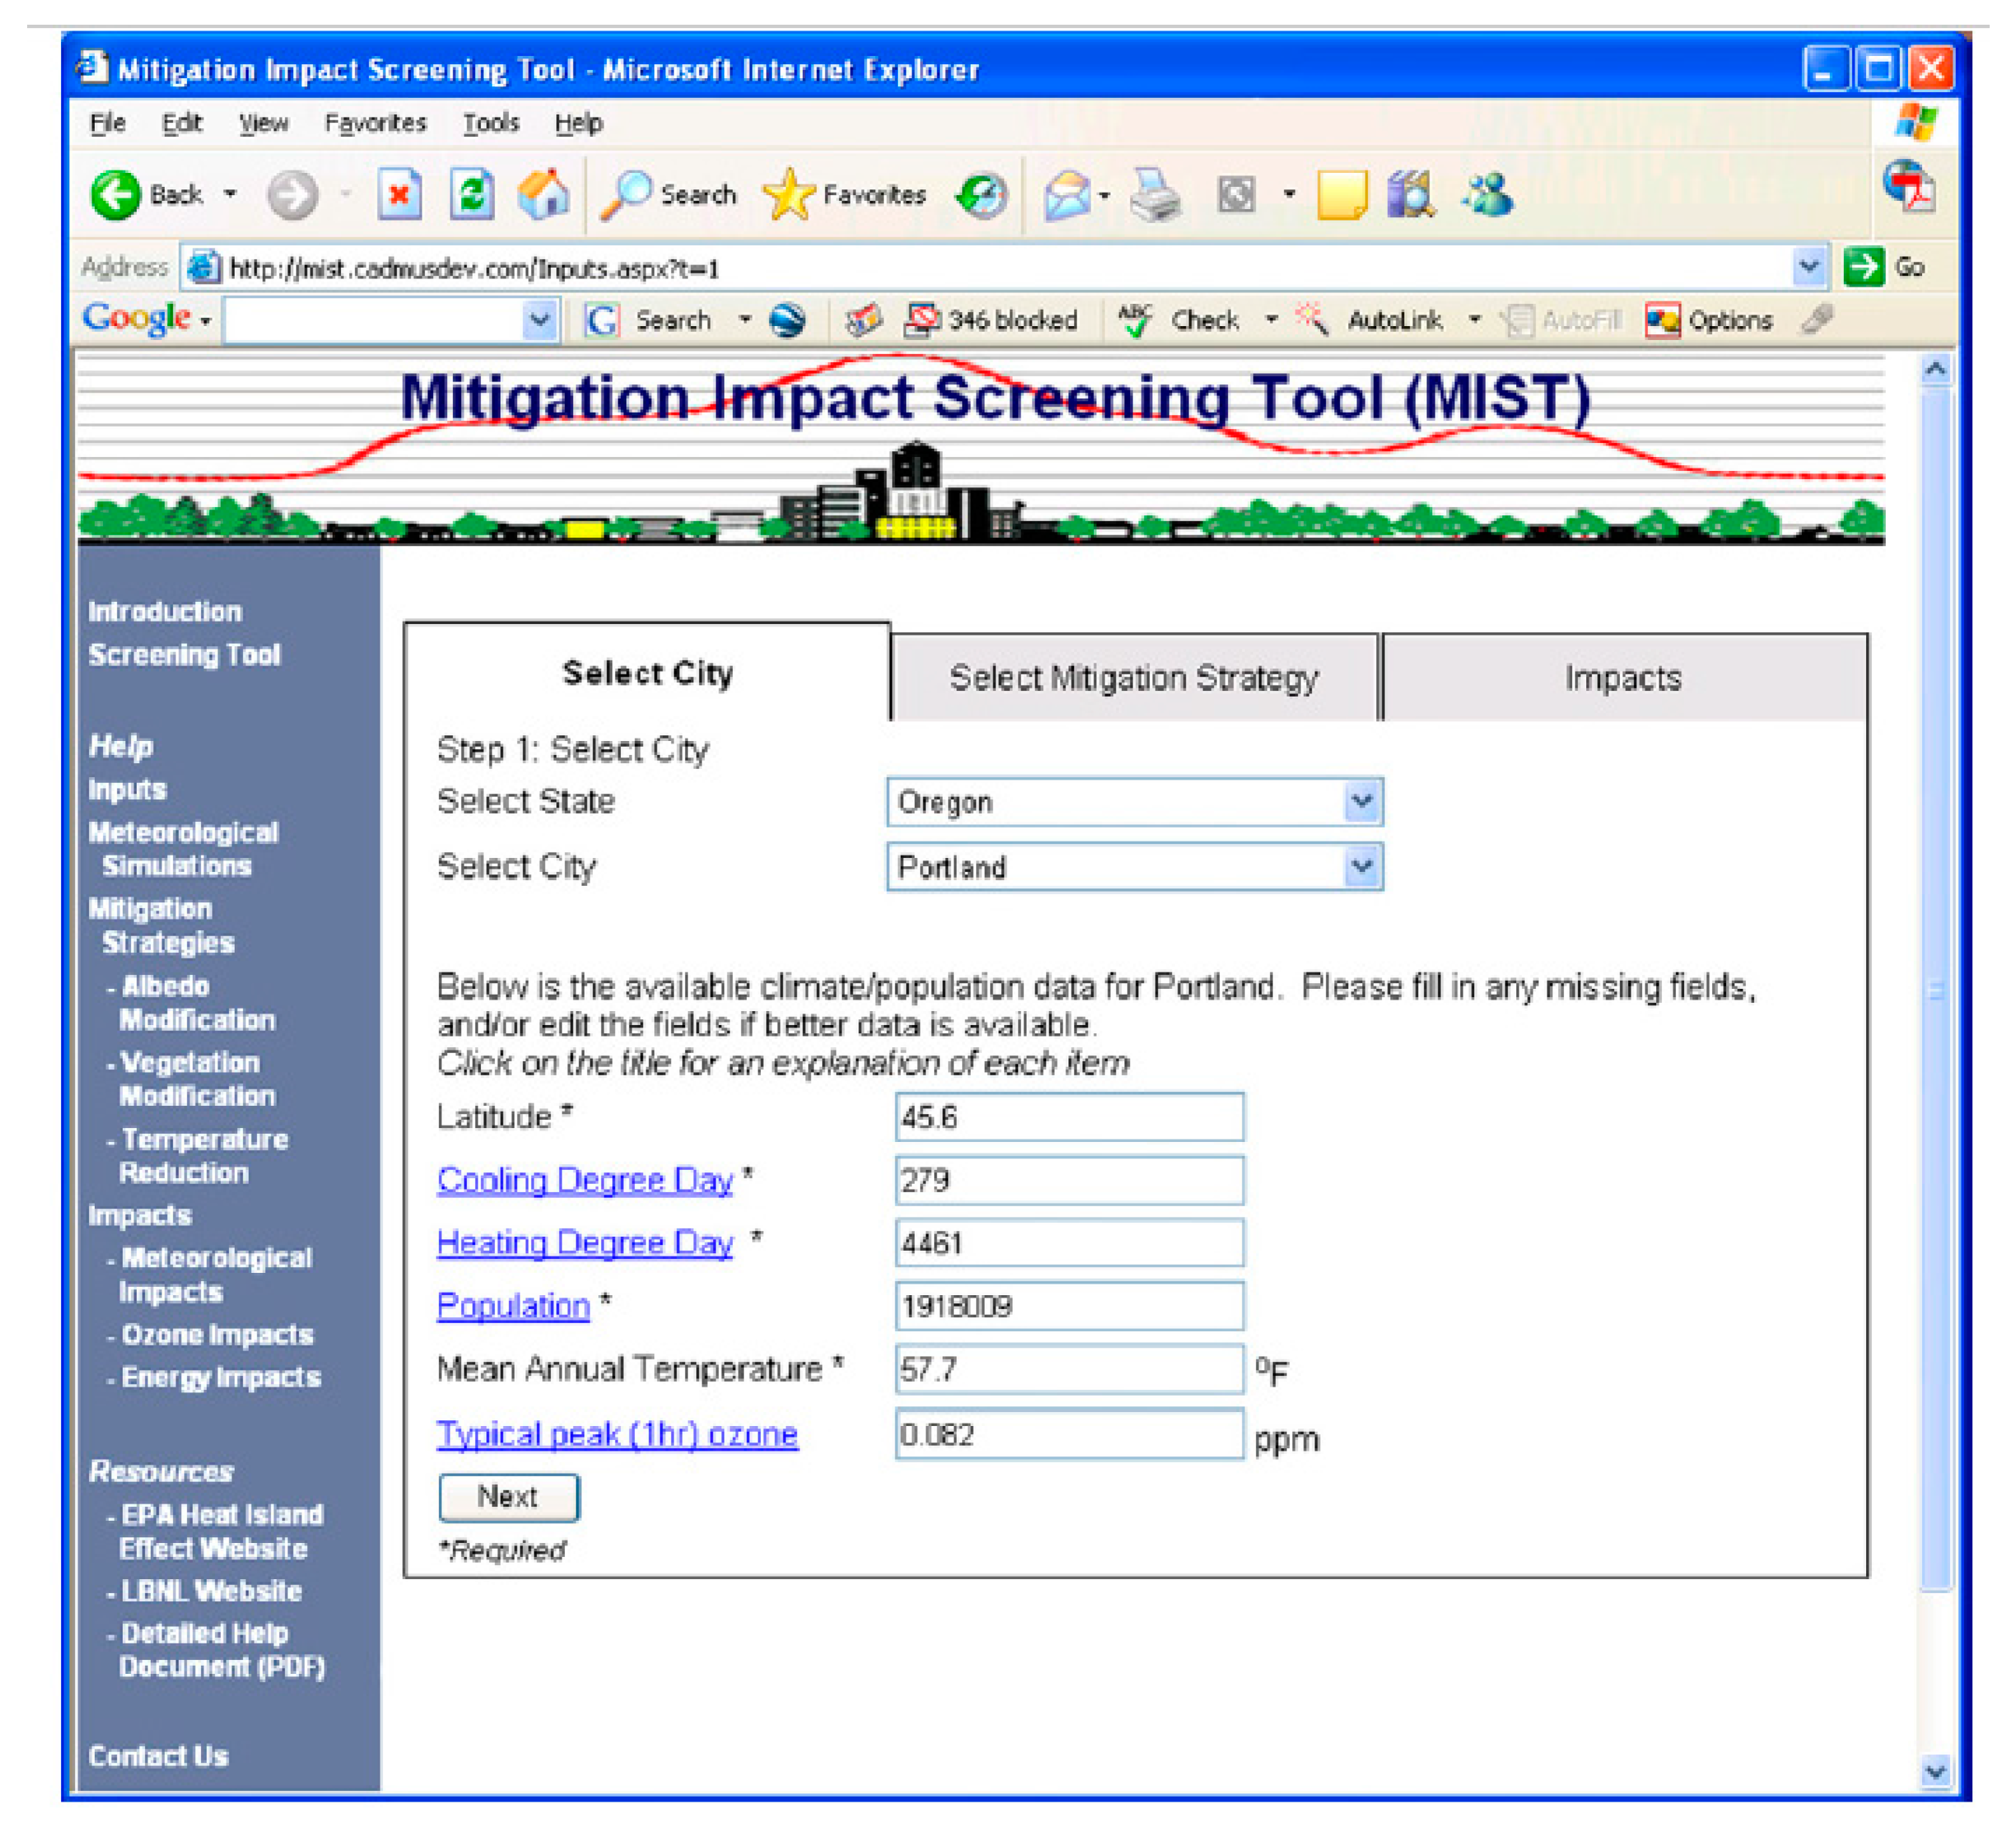
Task: Switch to Select Mitigation Strategy tab
Action: (1133, 678)
